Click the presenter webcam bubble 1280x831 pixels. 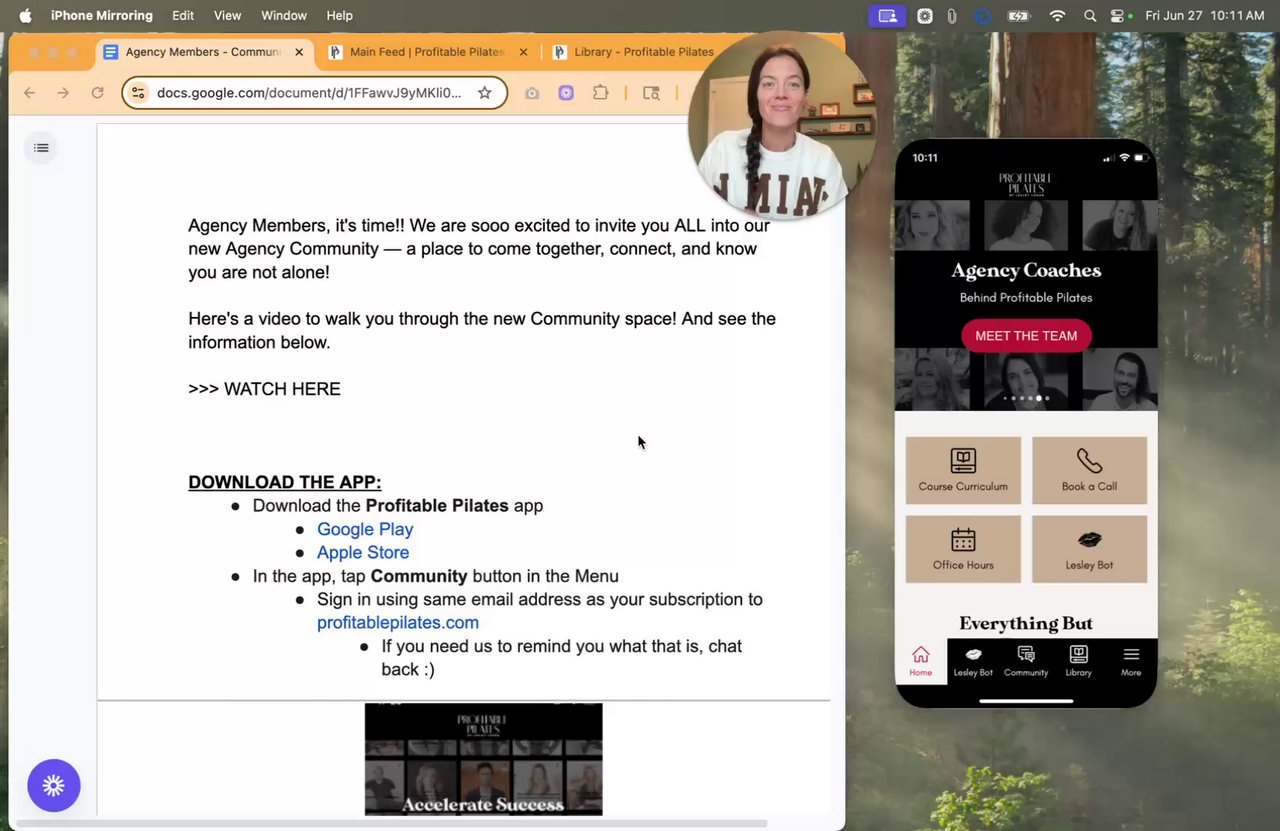pyautogui.click(x=782, y=127)
